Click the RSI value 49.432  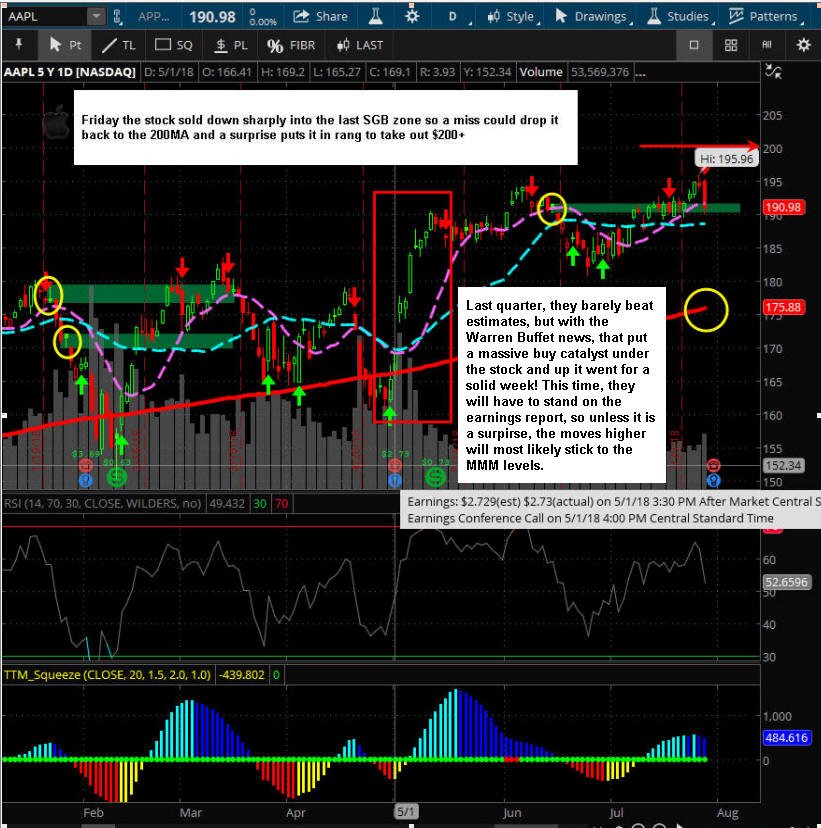(x=227, y=503)
